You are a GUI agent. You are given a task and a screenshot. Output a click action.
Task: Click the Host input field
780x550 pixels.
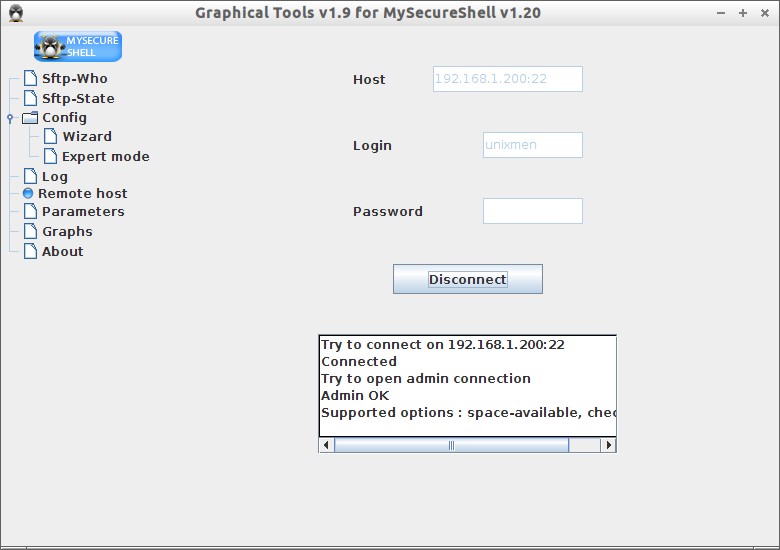[507, 79]
